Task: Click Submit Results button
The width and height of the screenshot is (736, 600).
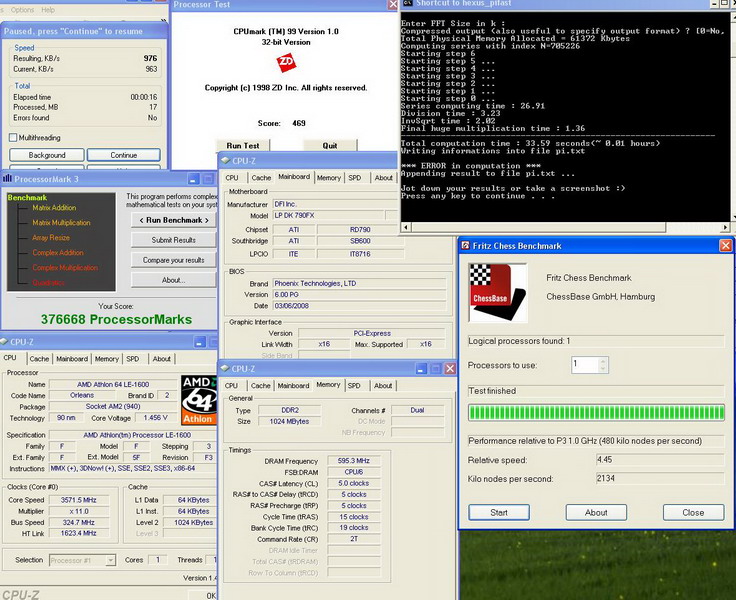Action: tap(174, 240)
